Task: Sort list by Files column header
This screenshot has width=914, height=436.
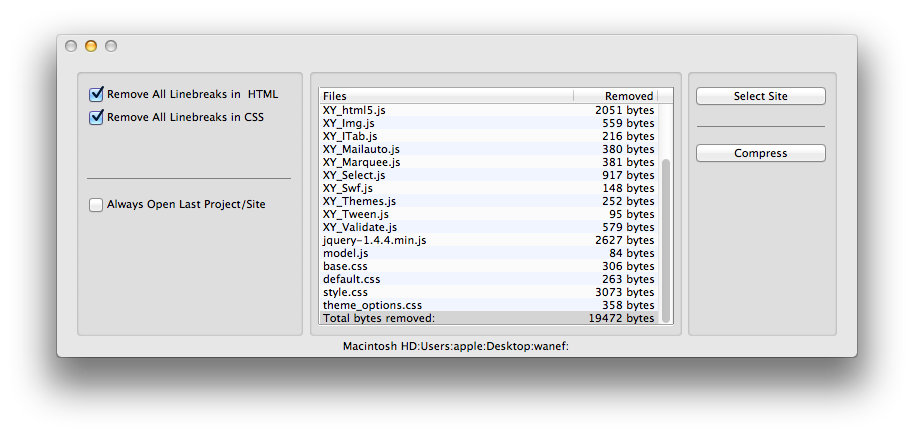Action: (x=446, y=96)
